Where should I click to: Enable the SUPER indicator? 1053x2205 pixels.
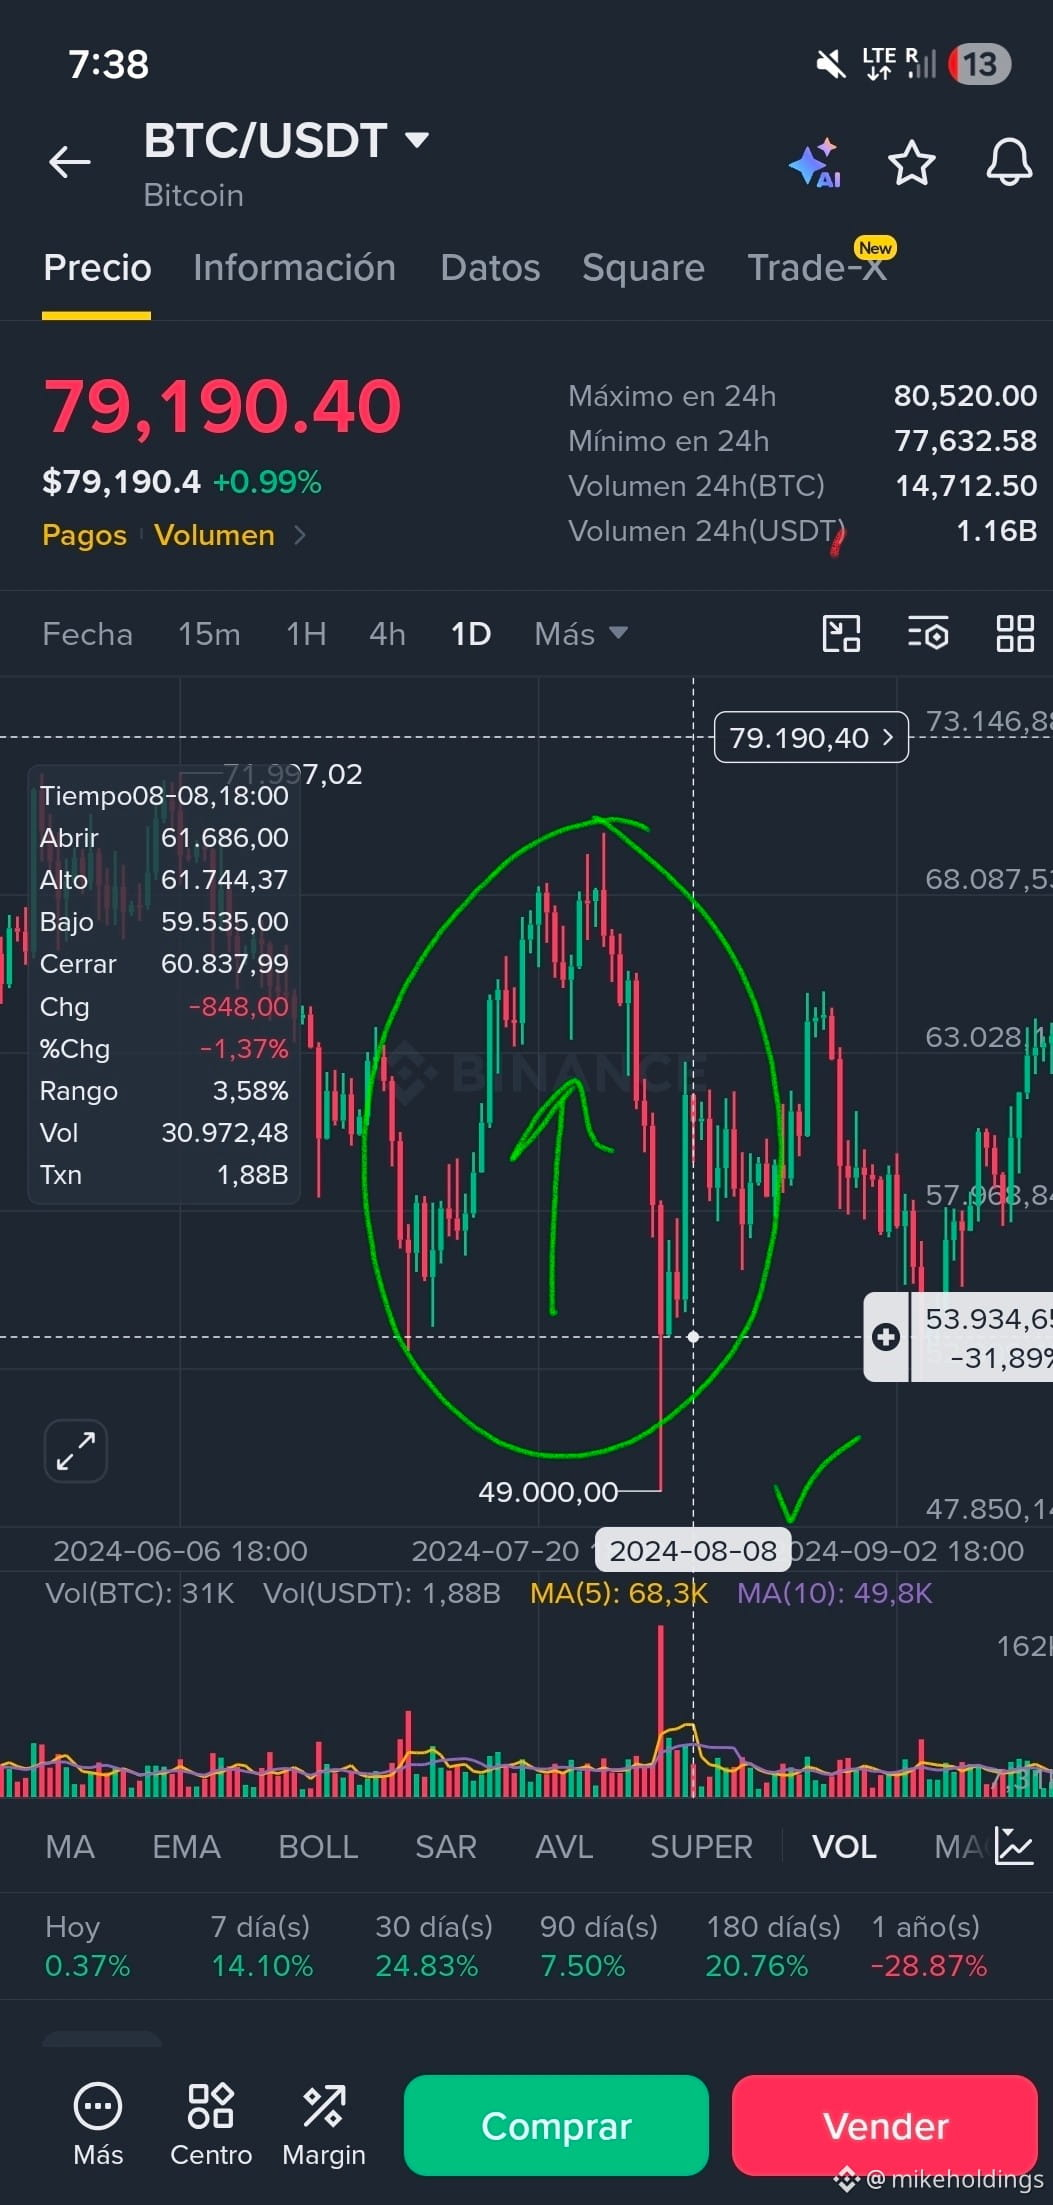click(x=701, y=1847)
